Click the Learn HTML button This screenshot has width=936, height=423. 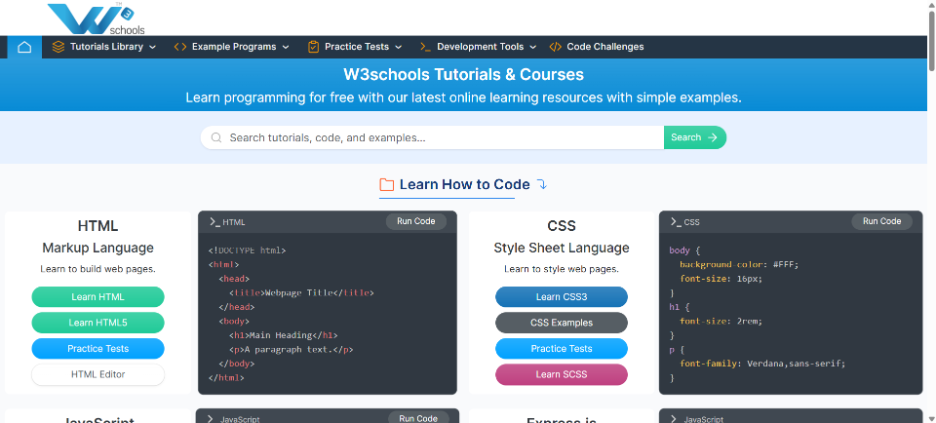pos(98,297)
